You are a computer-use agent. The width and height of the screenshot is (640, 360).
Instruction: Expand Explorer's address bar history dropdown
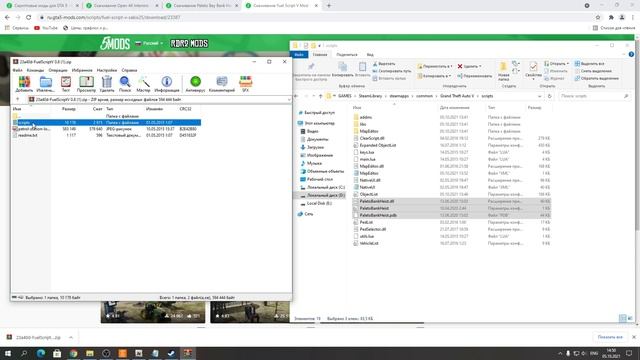540,96
